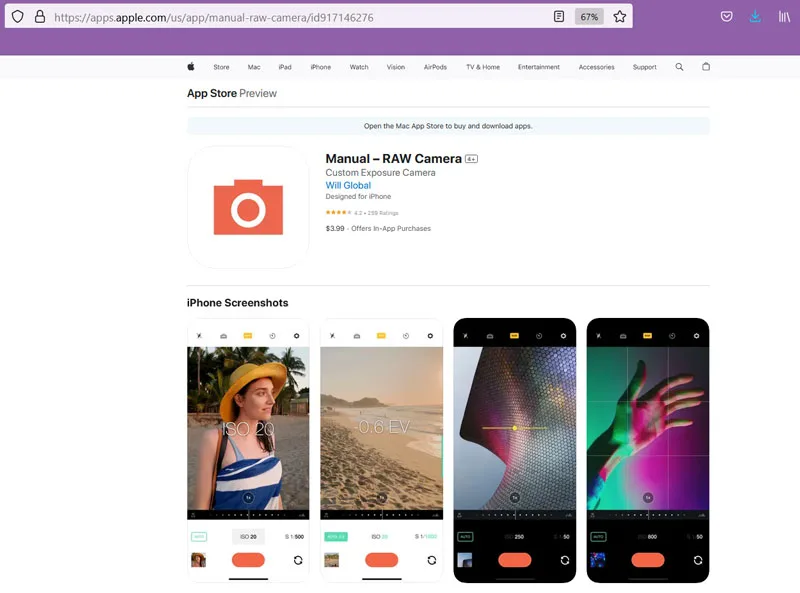Click focus slider ruler in first screenshot

(248, 515)
